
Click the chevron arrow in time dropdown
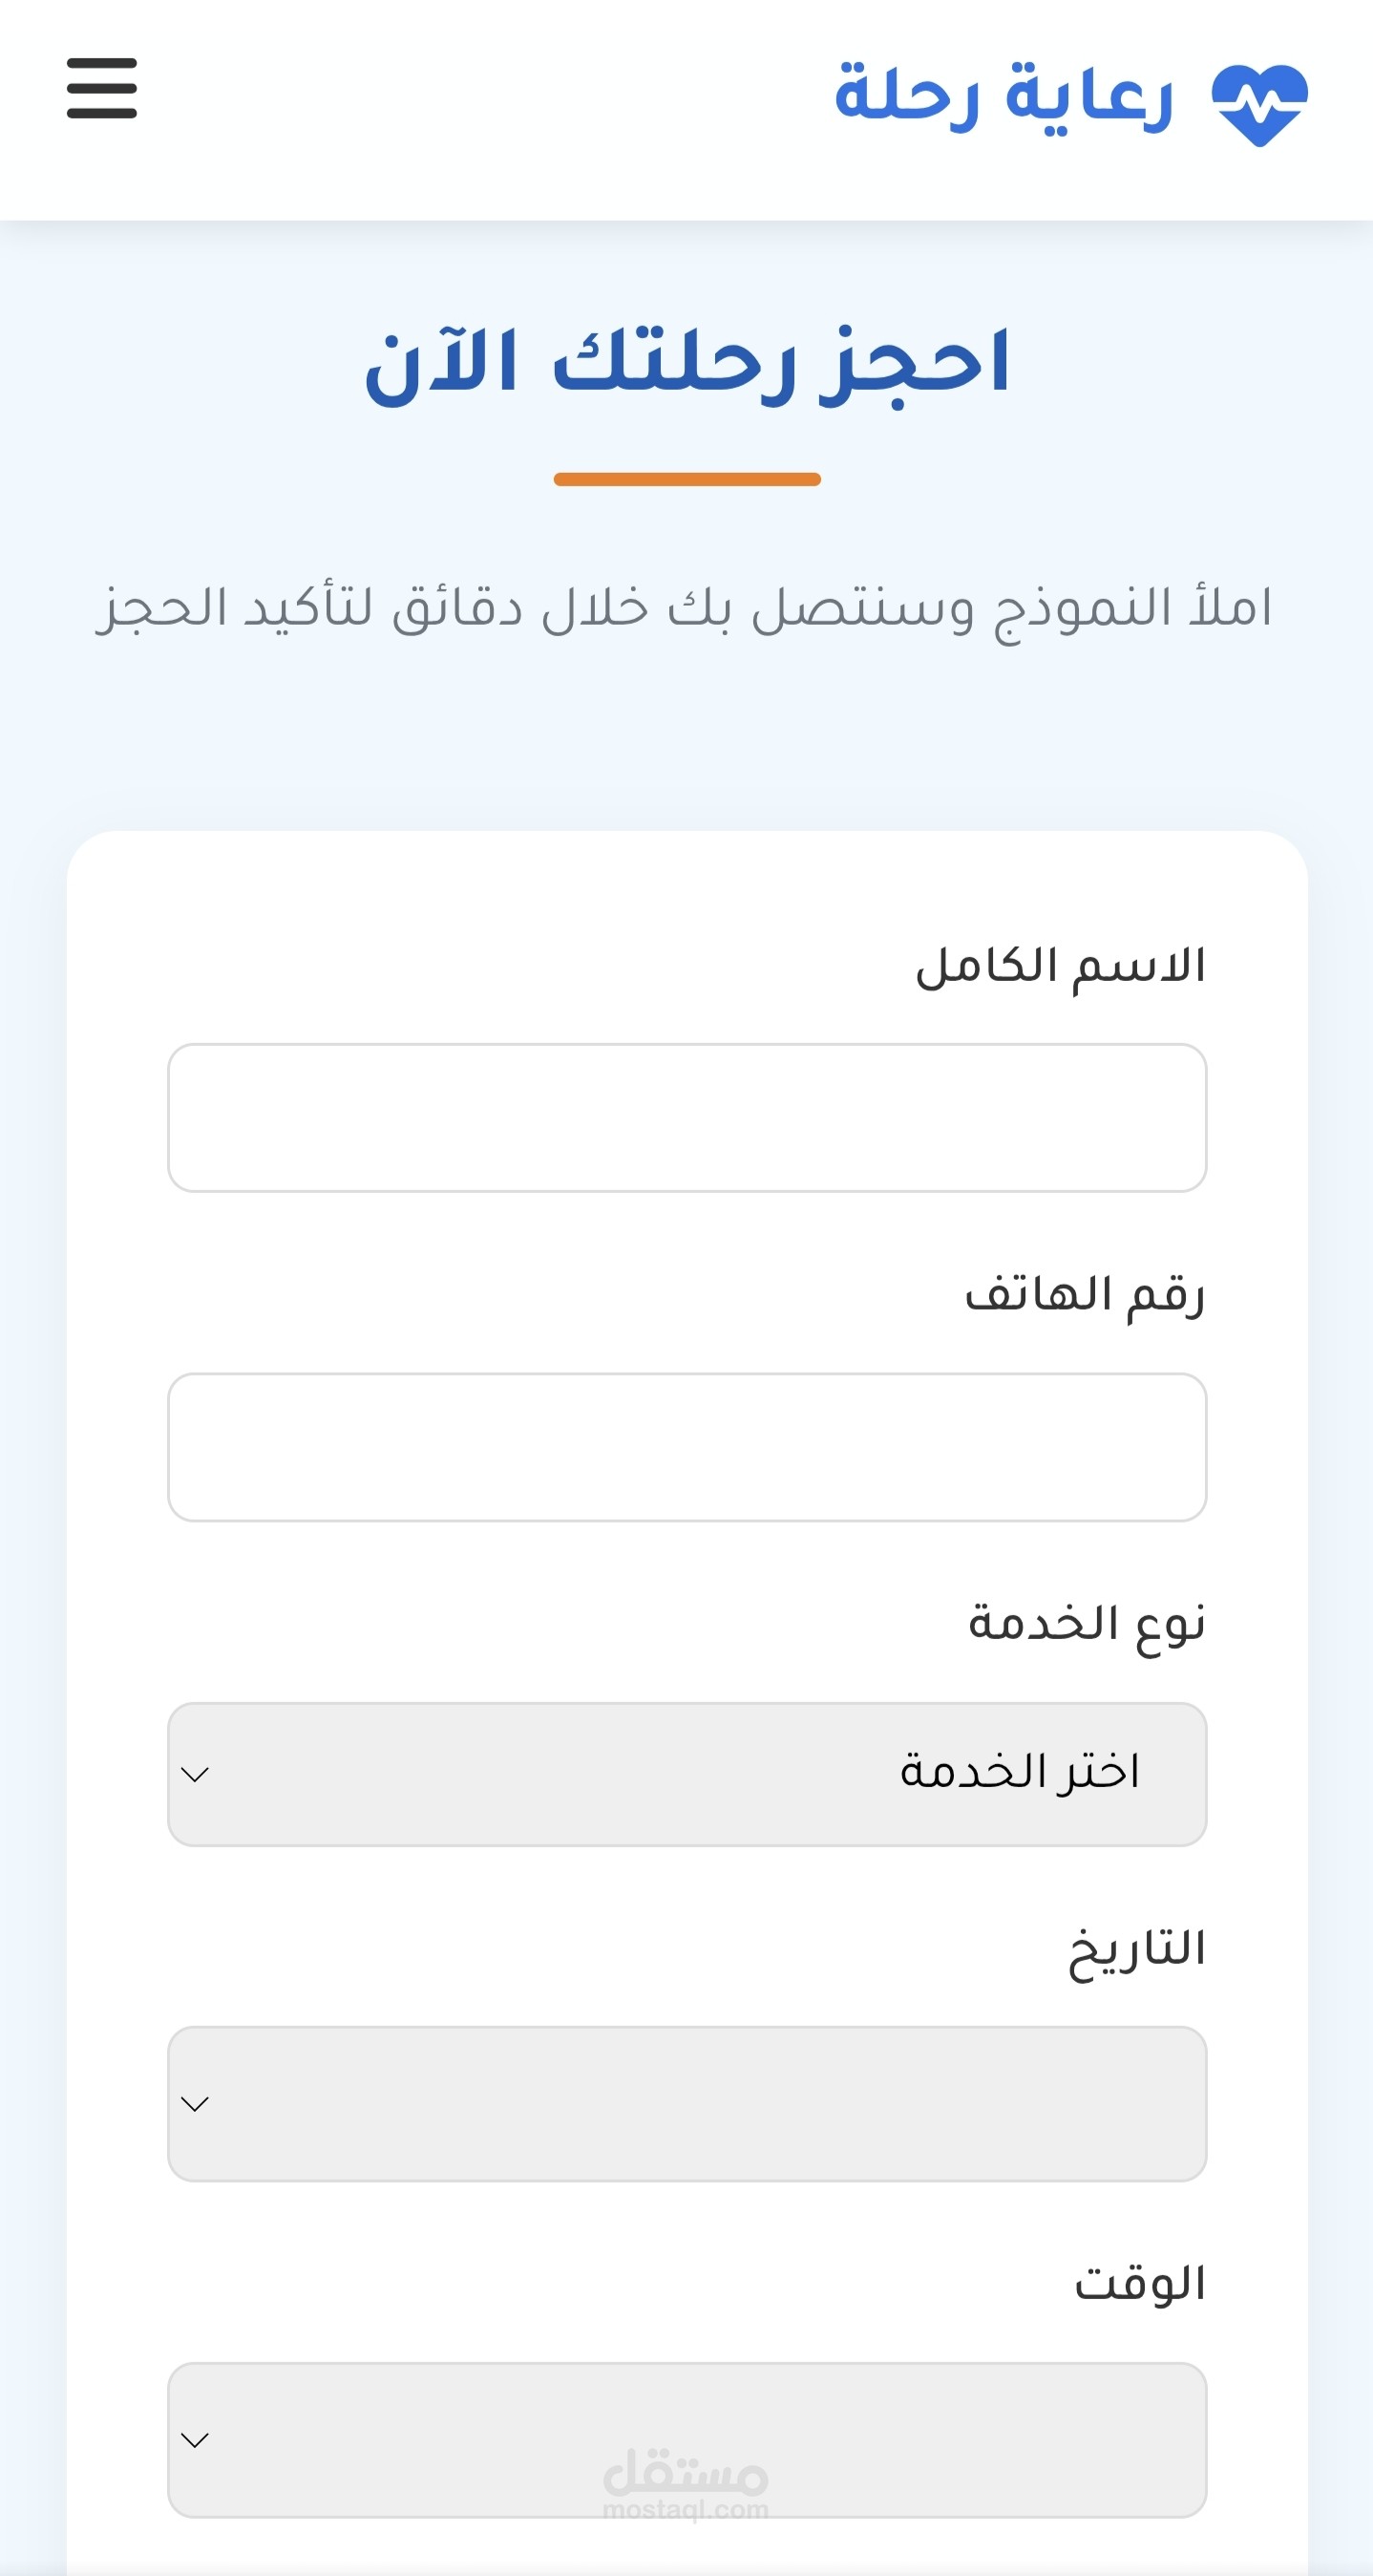[195, 2441]
